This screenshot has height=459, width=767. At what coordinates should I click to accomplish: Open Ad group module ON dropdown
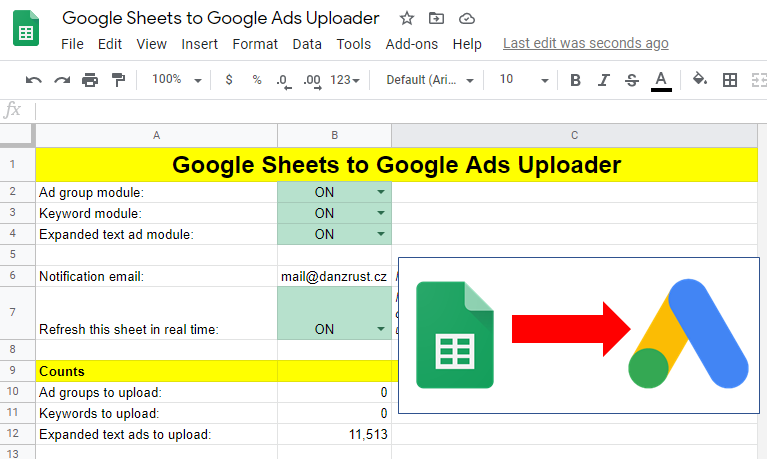pos(381,192)
